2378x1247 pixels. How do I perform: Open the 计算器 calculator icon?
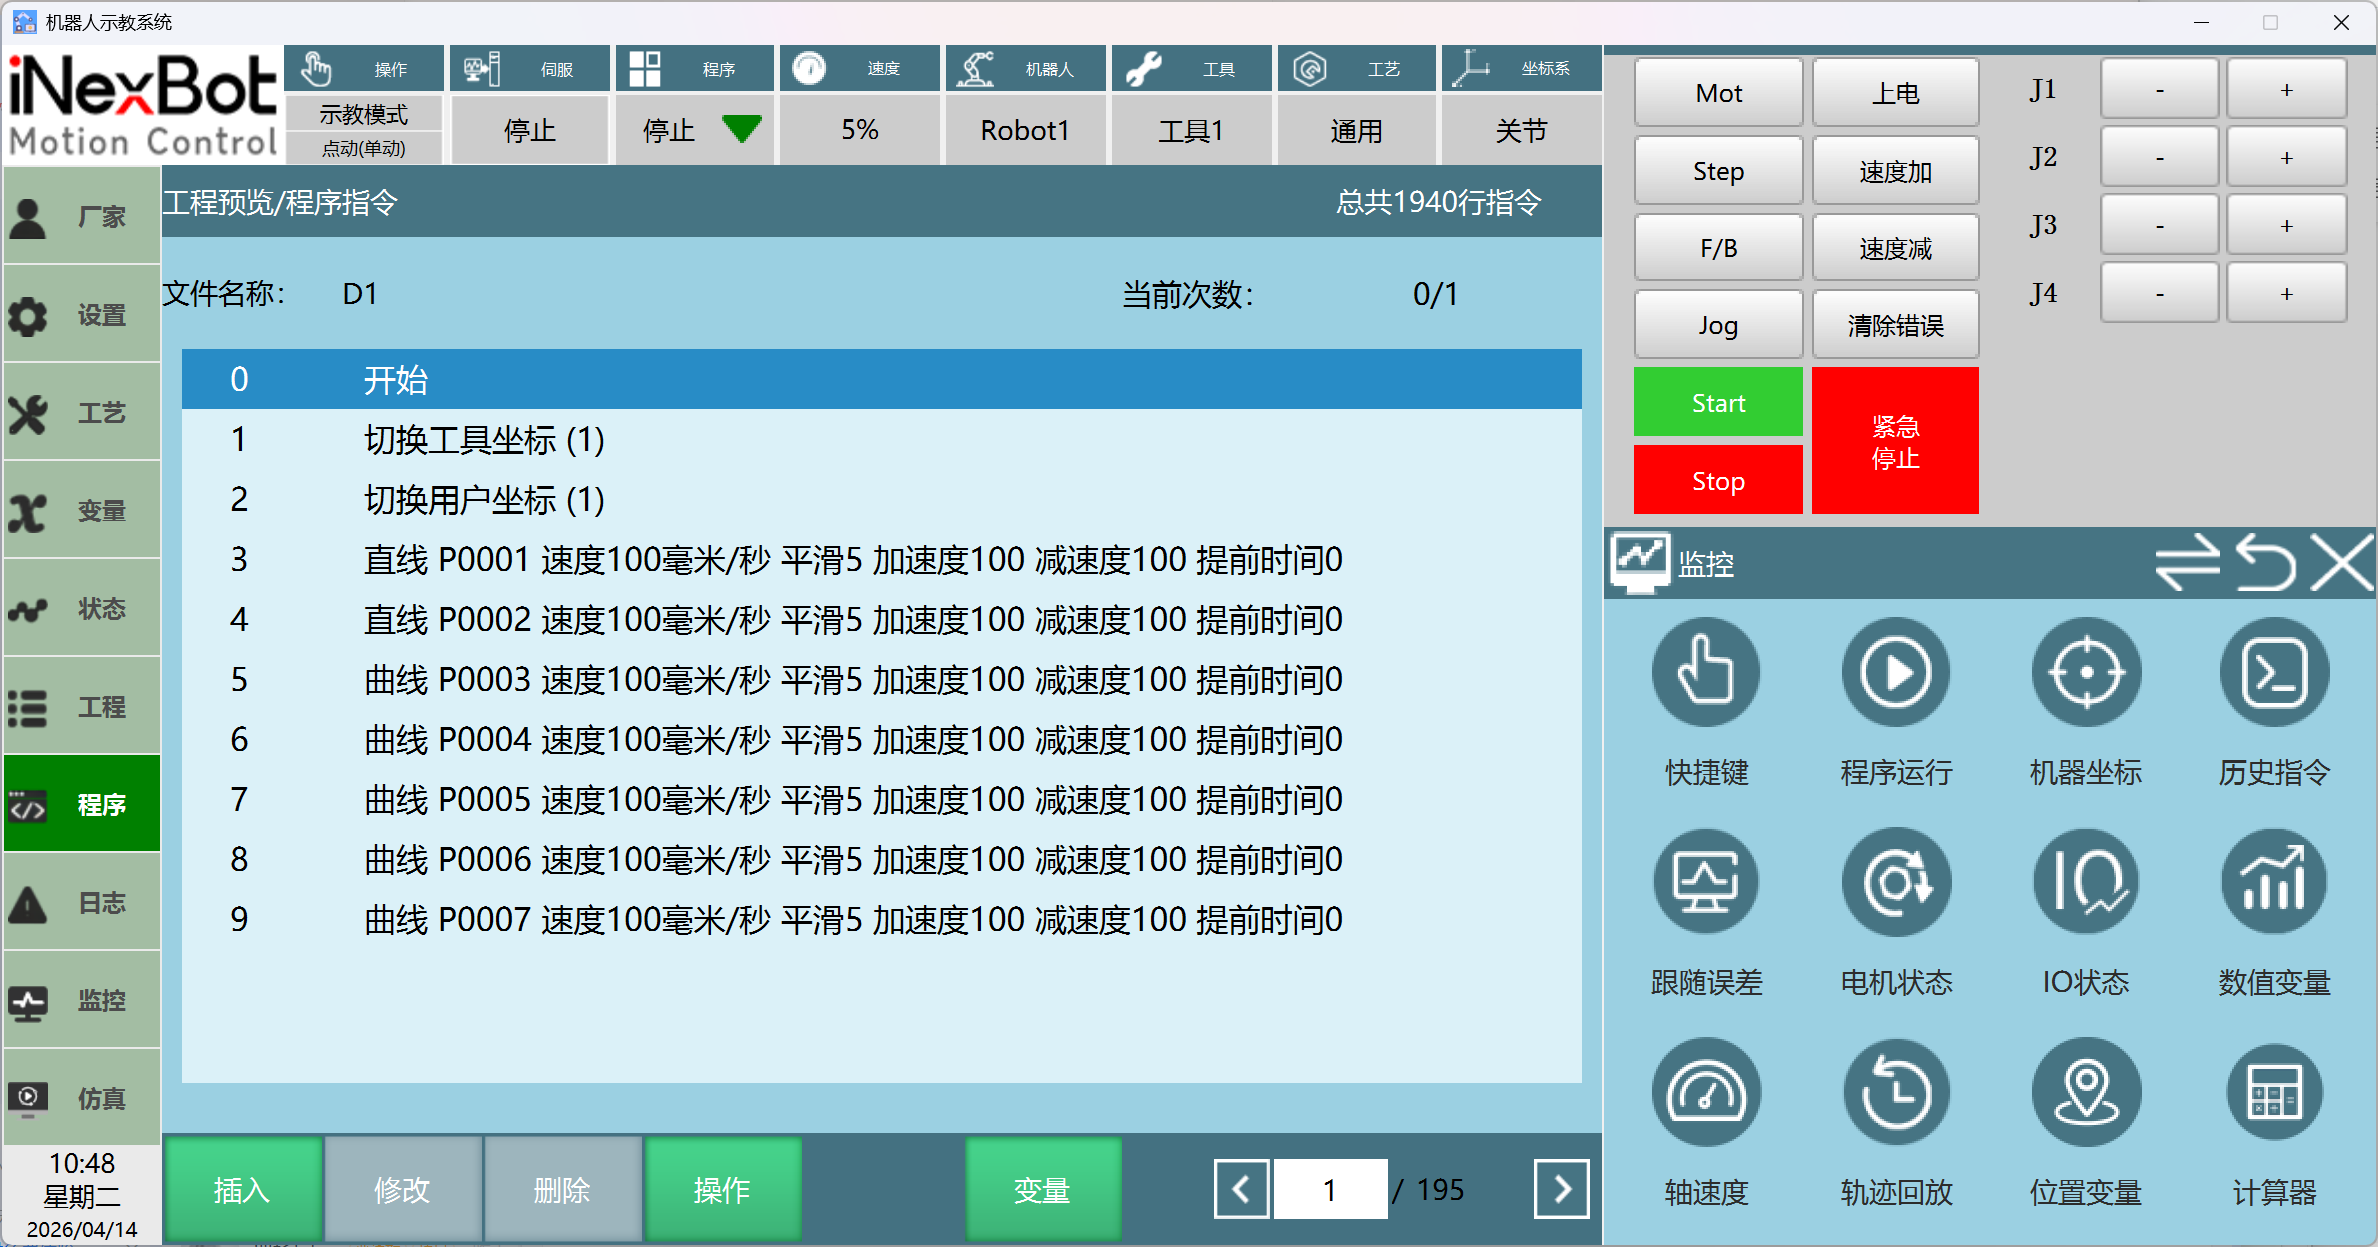[2274, 1093]
